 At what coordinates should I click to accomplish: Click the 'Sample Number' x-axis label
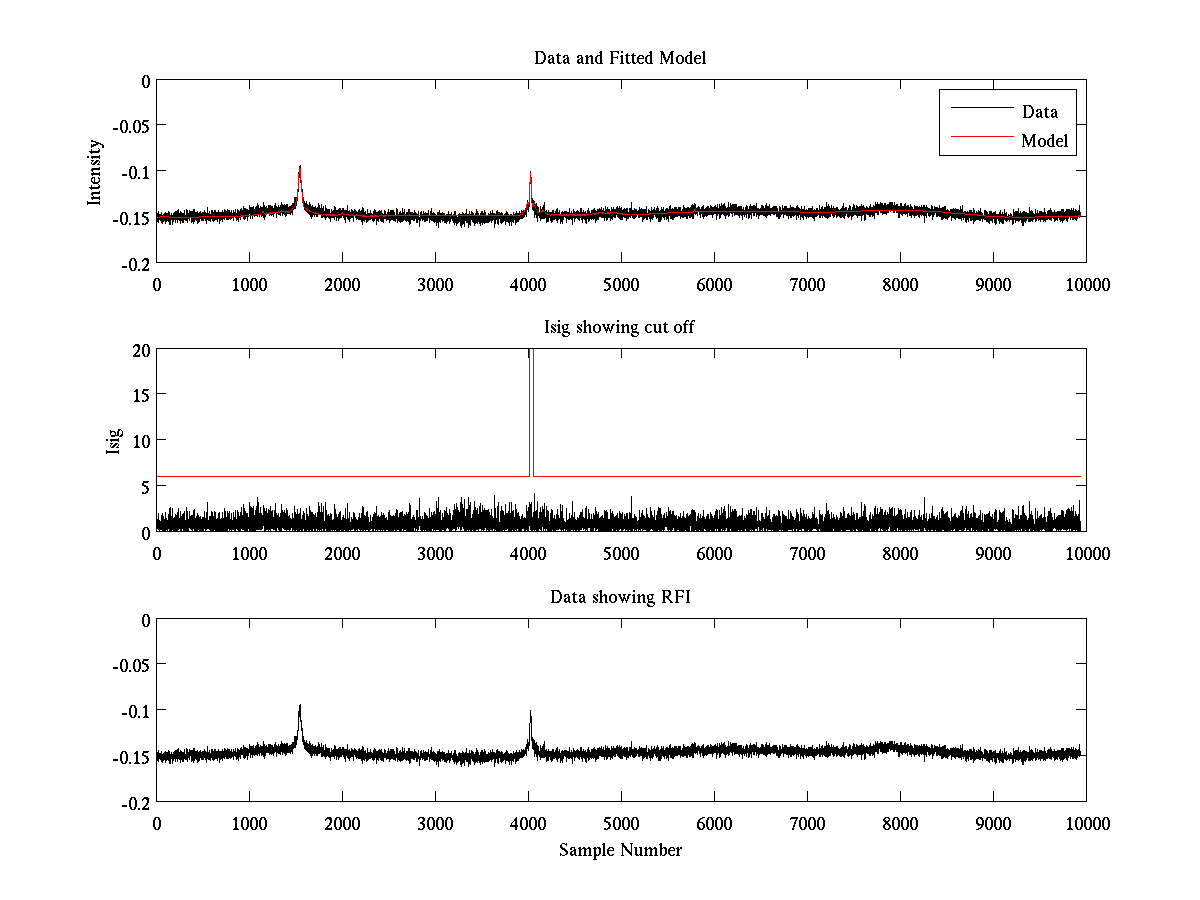pos(620,850)
